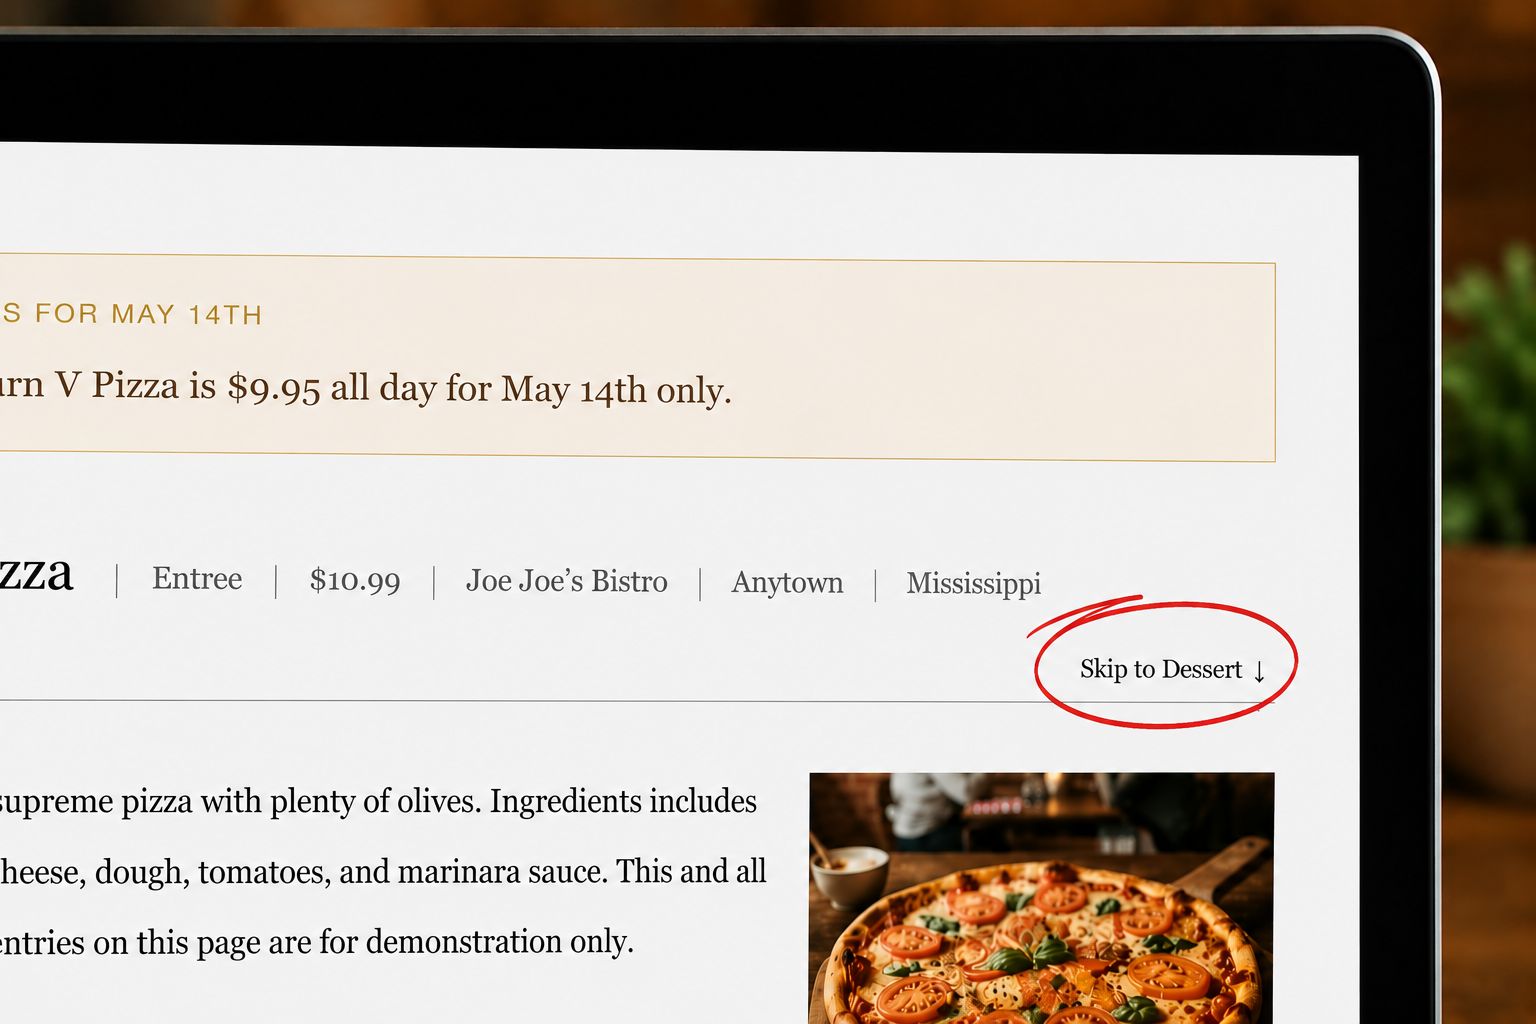
Task: Click the Skip to Dessert link
Action: [1172, 669]
